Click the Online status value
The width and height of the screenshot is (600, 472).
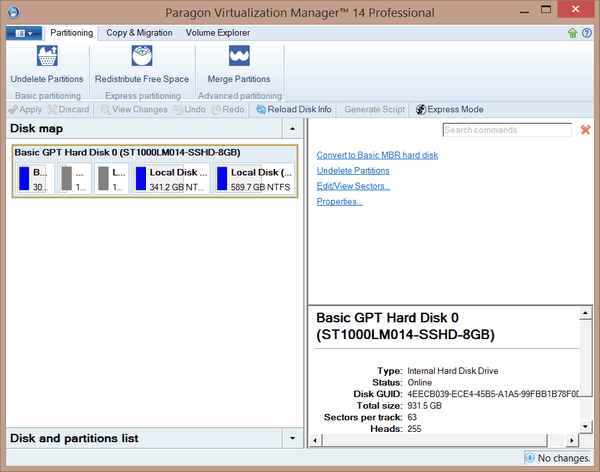[420, 383]
